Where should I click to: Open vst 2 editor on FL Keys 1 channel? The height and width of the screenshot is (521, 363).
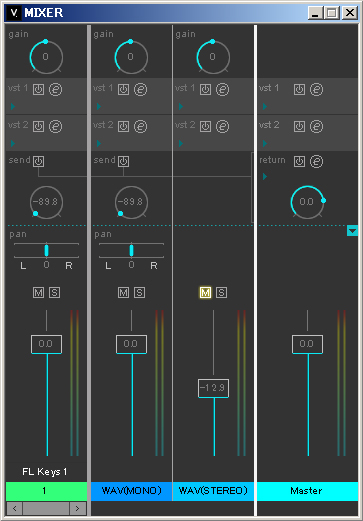55,126
